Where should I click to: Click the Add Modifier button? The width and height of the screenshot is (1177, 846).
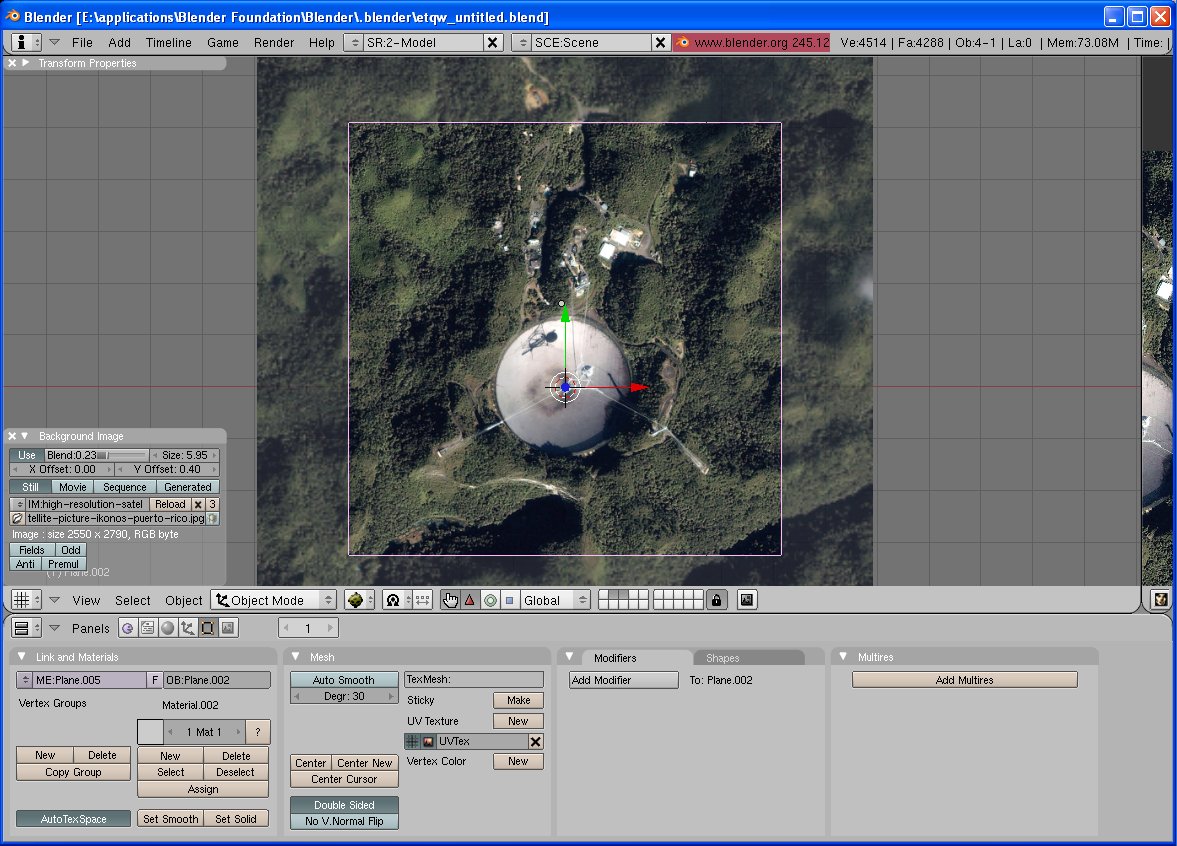[624, 680]
